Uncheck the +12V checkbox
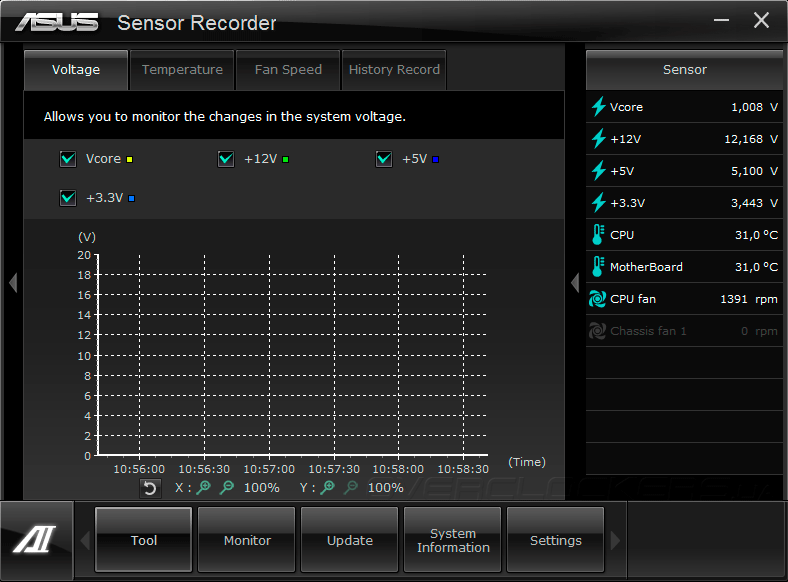This screenshot has width=788, height=582. [x=226, y=159]
